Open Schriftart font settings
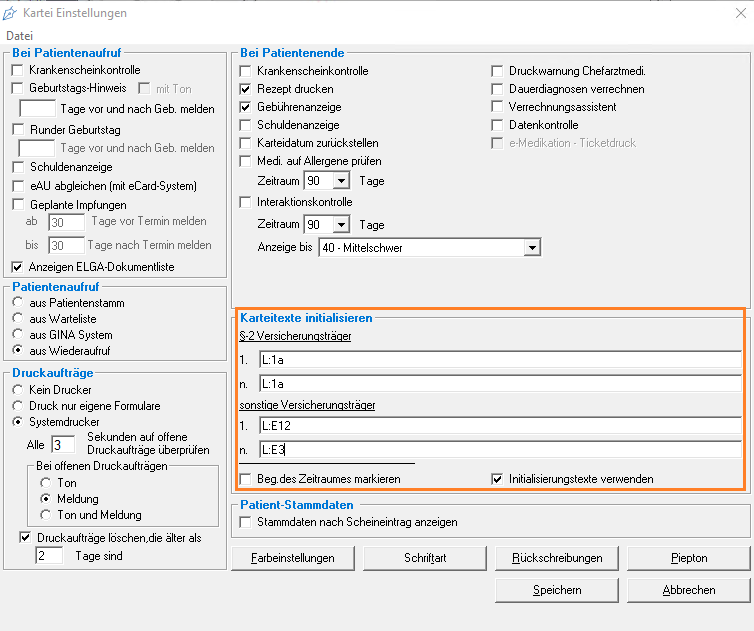Image resolution: width=754 pixels, height=631 pixels. (425, 558)
